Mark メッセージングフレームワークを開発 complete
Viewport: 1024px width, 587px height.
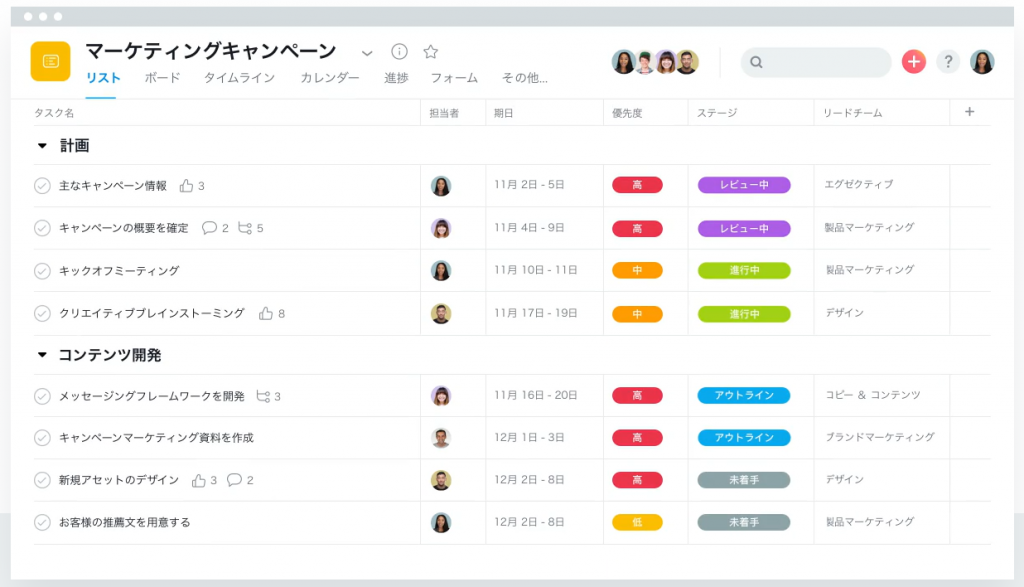[42, 396]
